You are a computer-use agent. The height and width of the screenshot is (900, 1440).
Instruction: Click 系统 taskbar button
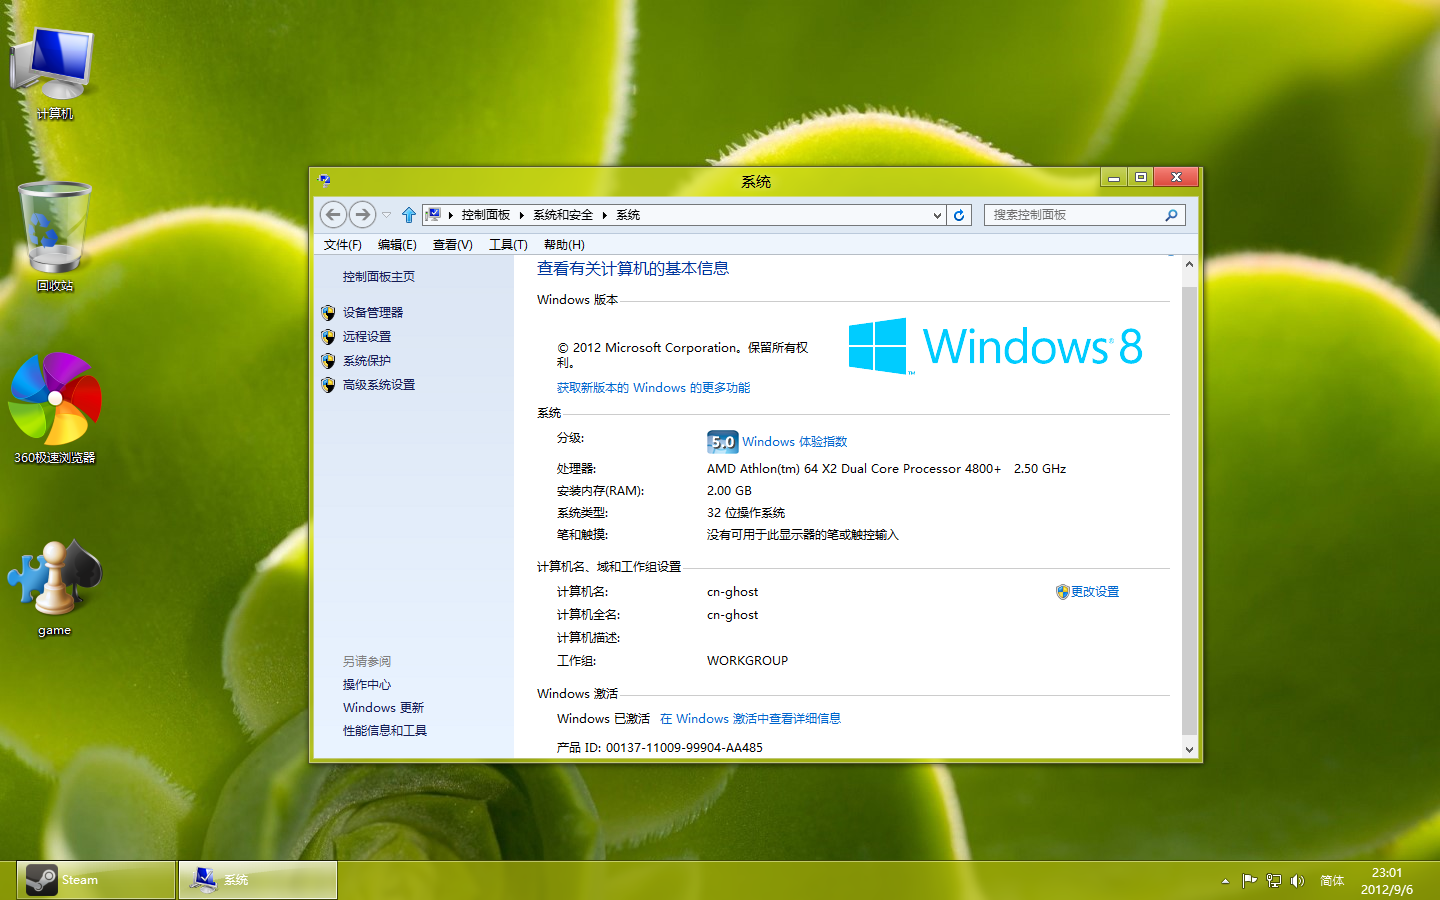point(258,880)
